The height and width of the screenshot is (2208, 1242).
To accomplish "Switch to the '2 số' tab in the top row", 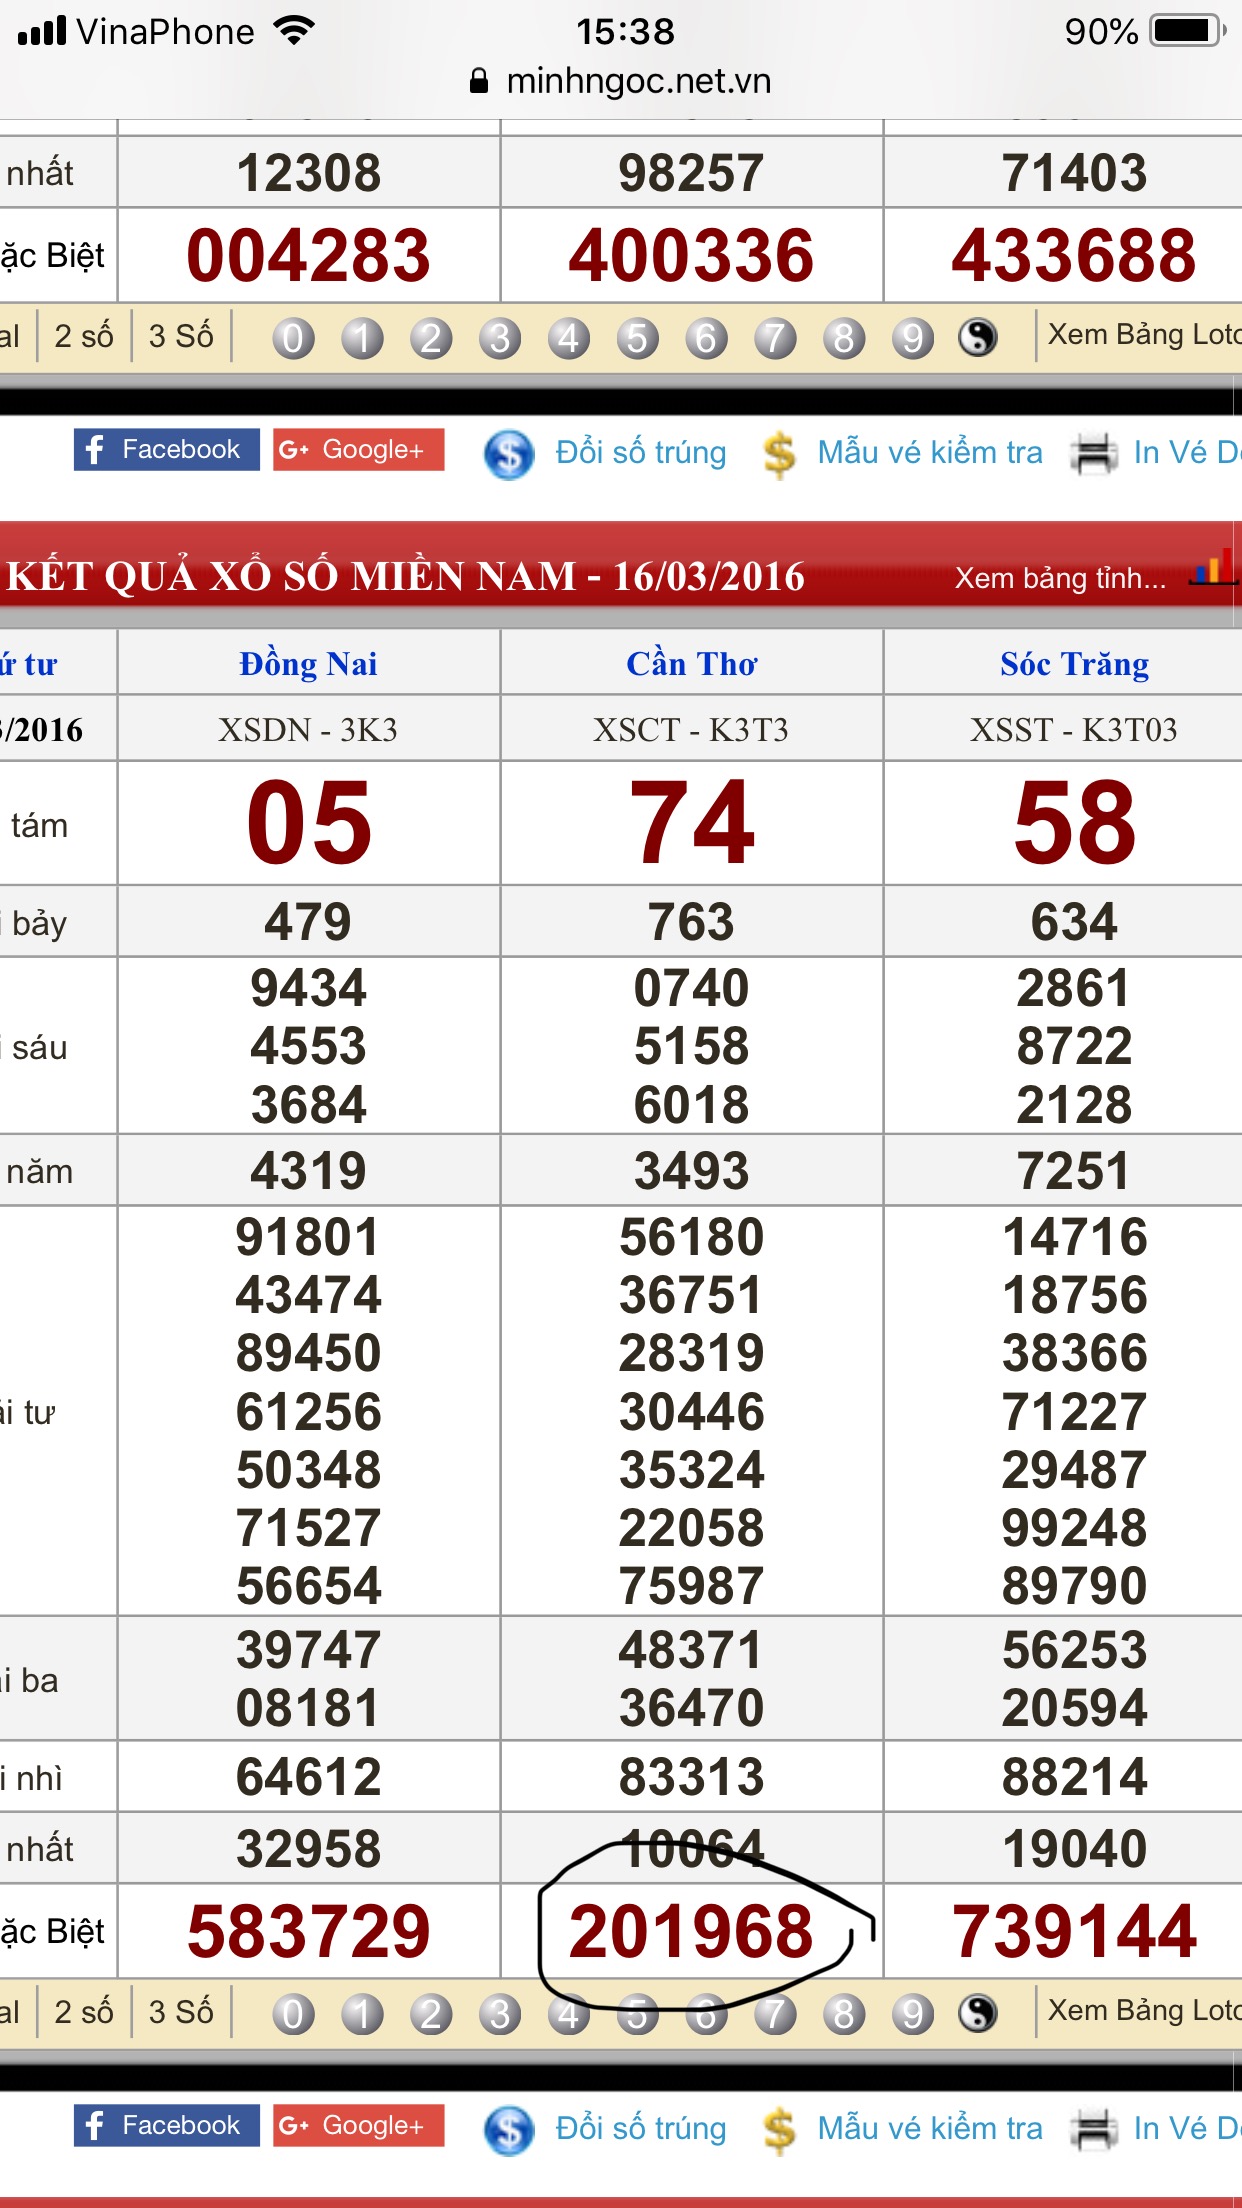I will pyautogui.click(x=84, y=336).
